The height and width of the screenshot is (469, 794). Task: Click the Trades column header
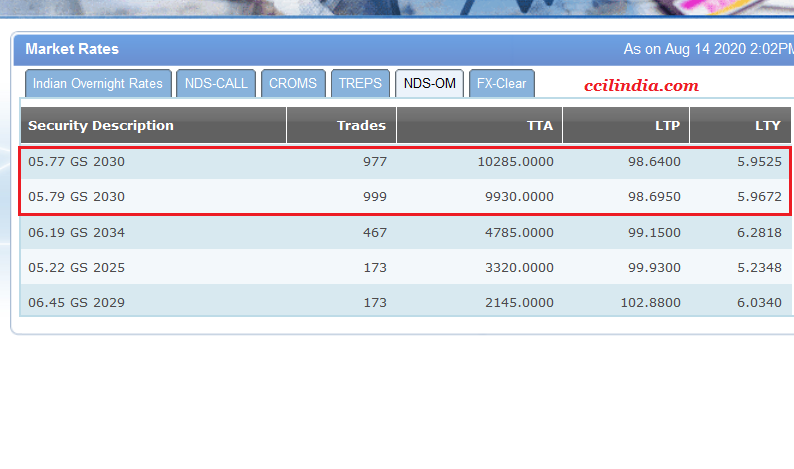[x=341, y=125]
